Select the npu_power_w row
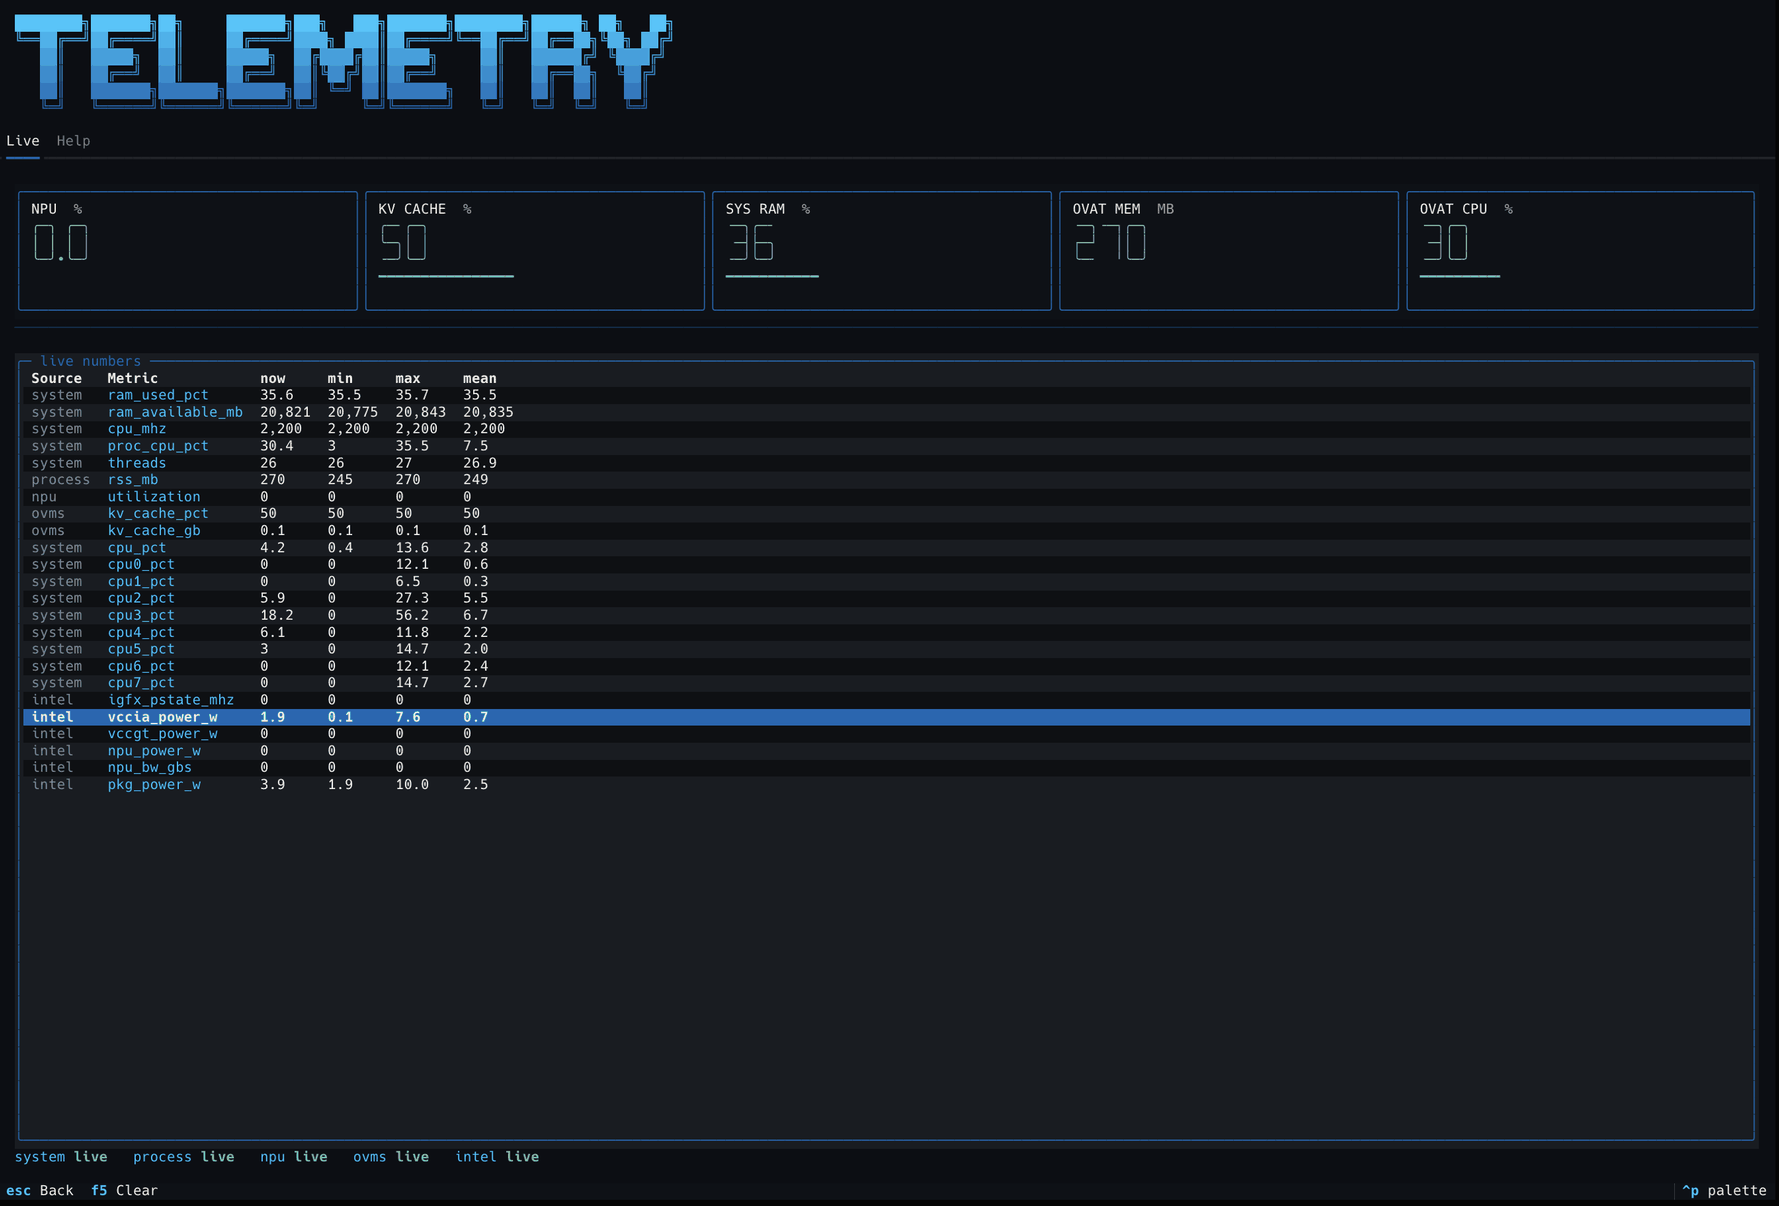Screen dimensions: 1779x1206 (x=886, y=751)
